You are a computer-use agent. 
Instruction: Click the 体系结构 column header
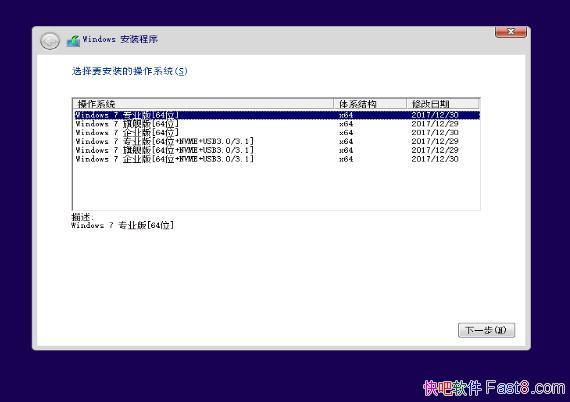[370, 104]
